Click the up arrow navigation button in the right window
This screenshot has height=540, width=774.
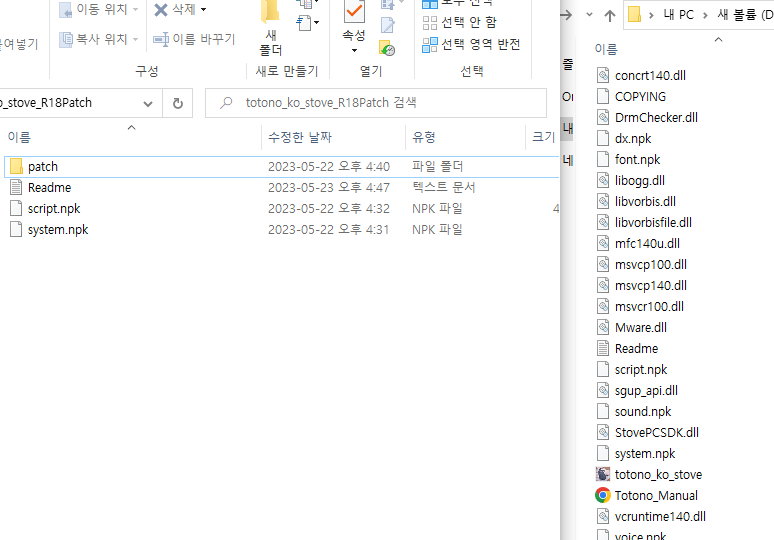pyautogui.click(x=609, y=15)
